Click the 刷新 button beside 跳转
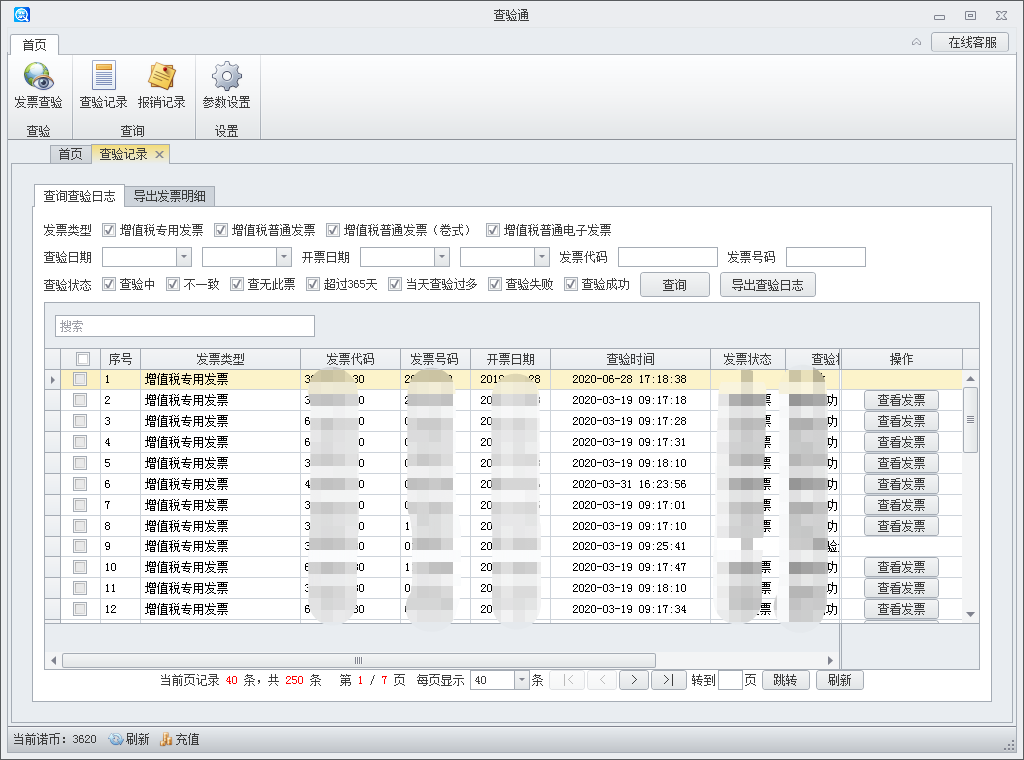This screenshot has width=1024, height=760. pos(840,680)
